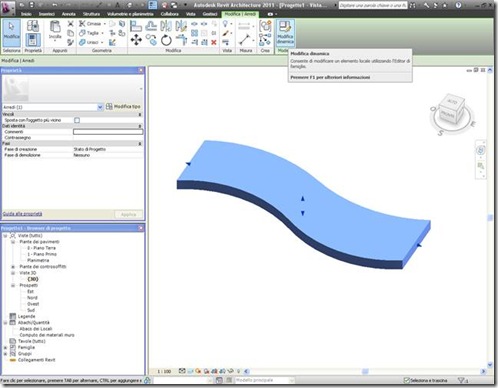
Task: Toggle Sposta con l'oggetto più vicino checkbox
Action: pos(77,120)
